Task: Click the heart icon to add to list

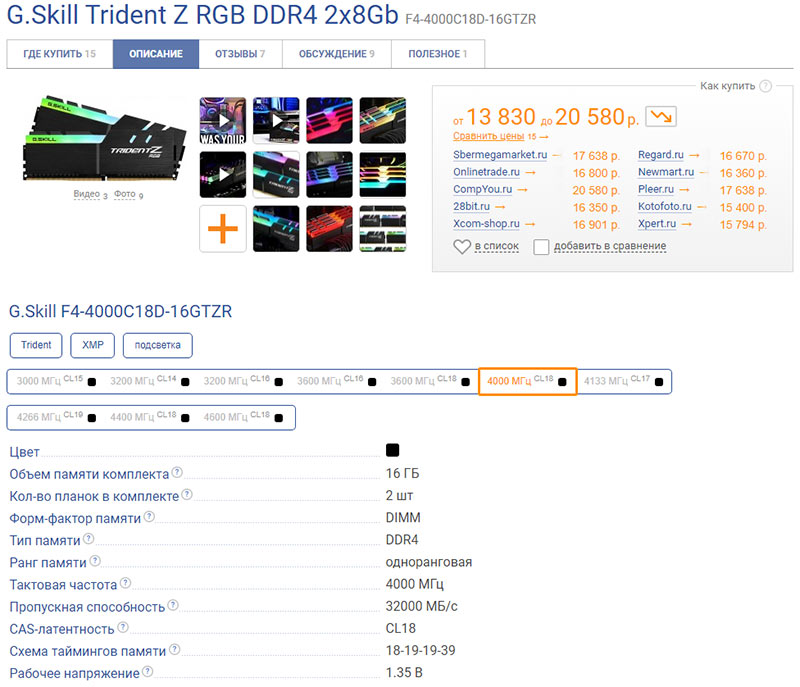Action: [462, 247]
